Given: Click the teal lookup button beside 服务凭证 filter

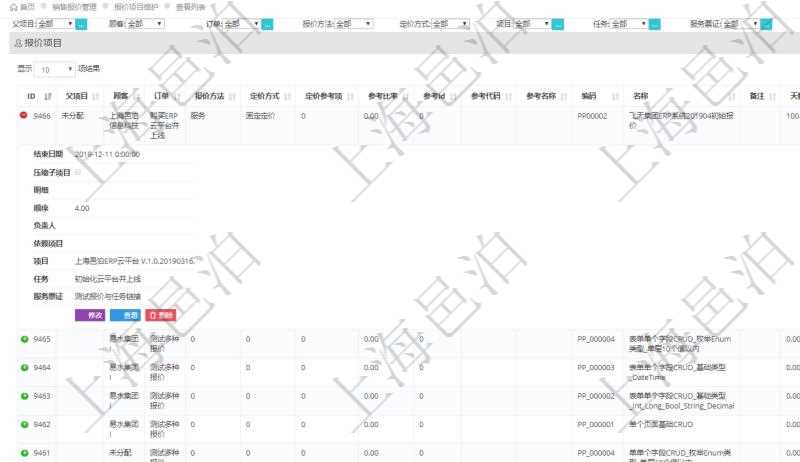Looking at the screenshot, I should [x=766, y=24].
